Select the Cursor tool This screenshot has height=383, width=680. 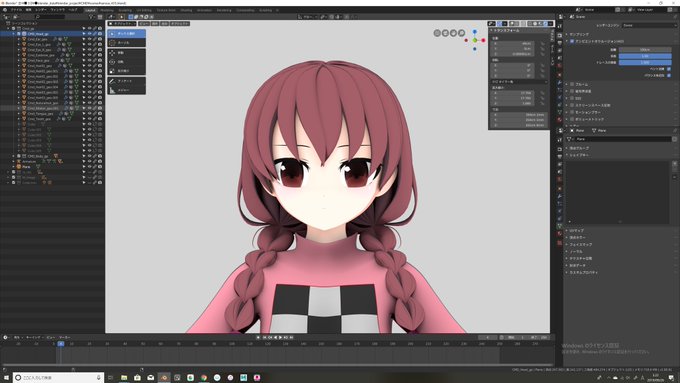tap(126, 43)
